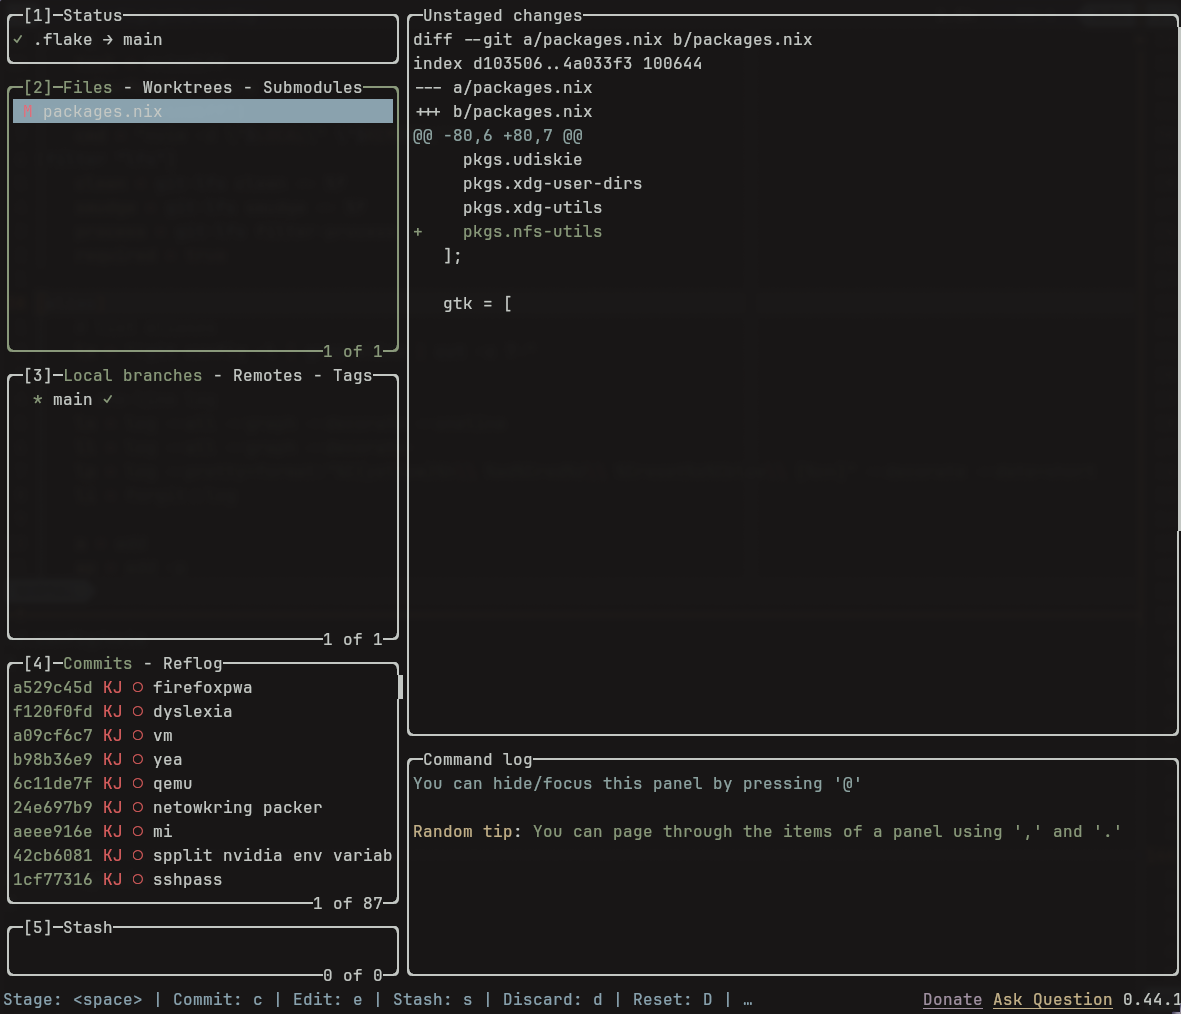
Task: Click the pkgs.udiskie diff line
Action: click(x=522, y=160)
